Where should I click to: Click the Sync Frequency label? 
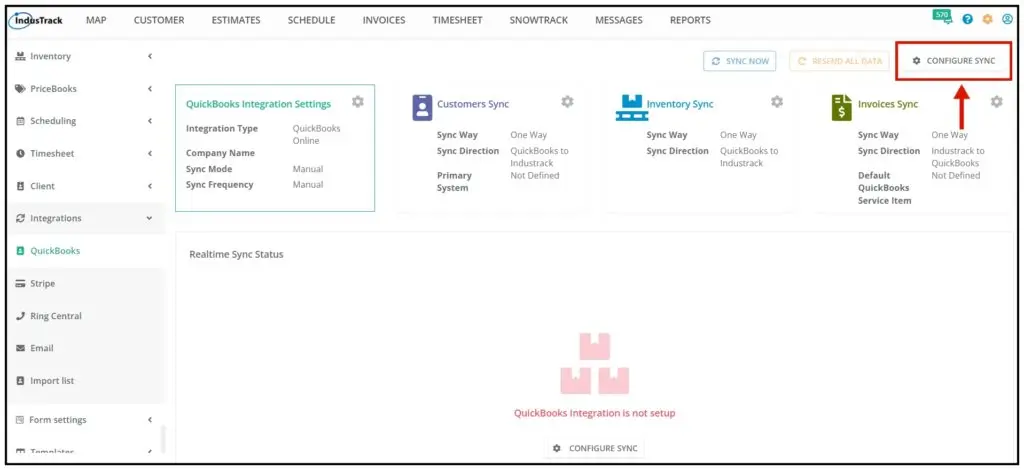click(219, 185)
